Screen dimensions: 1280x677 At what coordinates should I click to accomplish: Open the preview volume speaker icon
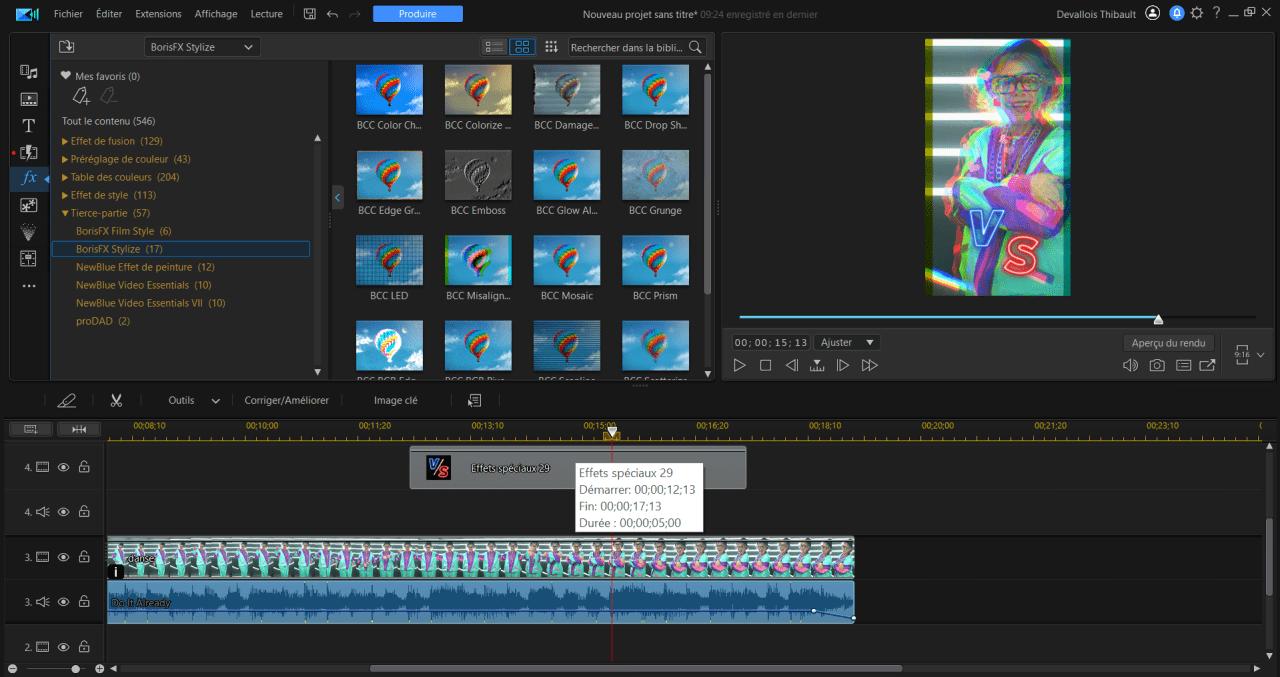click(1130, 366)
